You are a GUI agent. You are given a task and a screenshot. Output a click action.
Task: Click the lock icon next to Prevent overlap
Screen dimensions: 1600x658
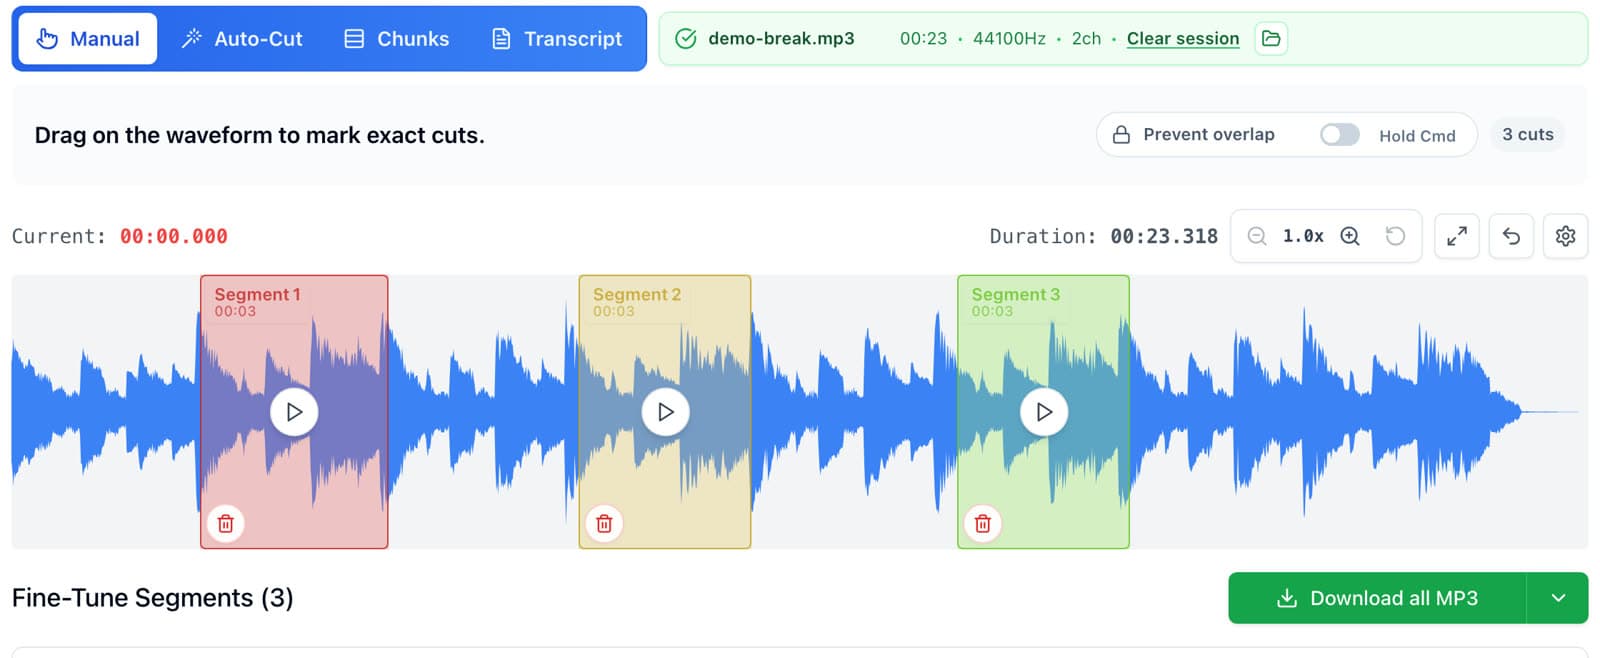(x=1121, y=135)
